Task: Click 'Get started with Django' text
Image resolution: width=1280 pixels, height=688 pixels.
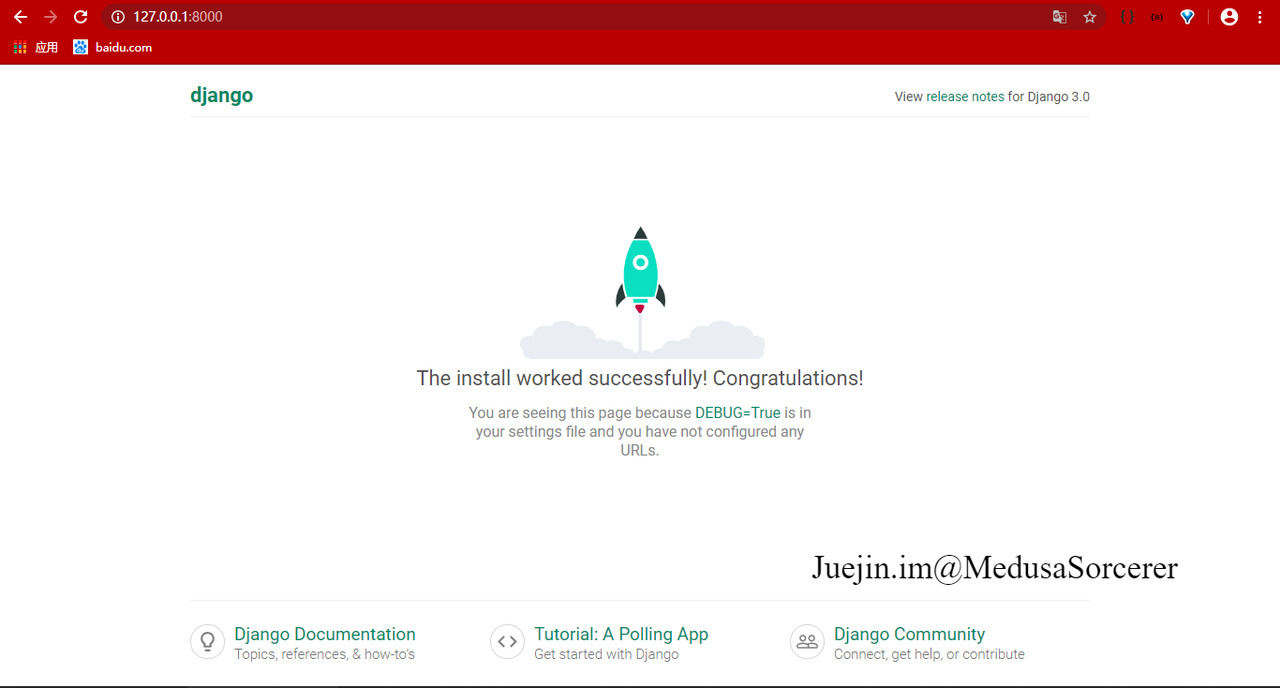Action: (x=606, y=654)
